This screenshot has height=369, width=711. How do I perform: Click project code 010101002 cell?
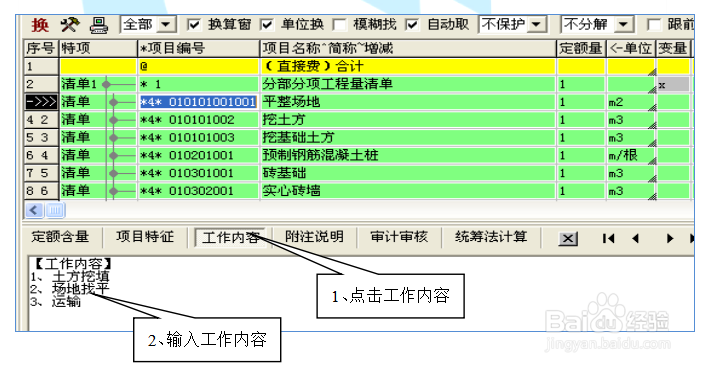click(198, 120)
